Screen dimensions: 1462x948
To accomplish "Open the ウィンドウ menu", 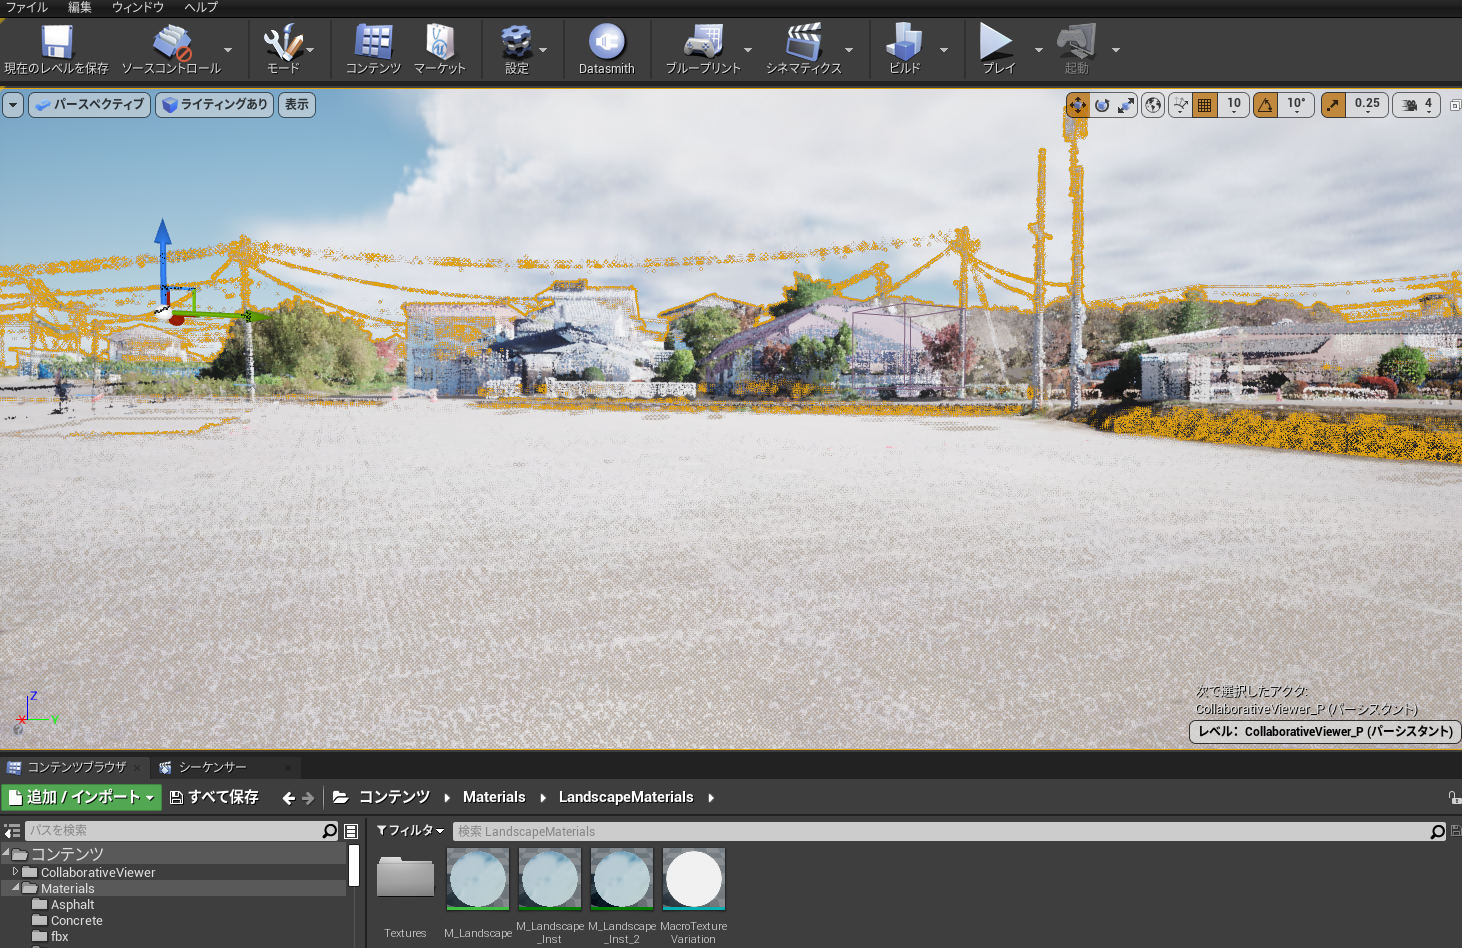I will pyautogui.click(x=138, y=7).
